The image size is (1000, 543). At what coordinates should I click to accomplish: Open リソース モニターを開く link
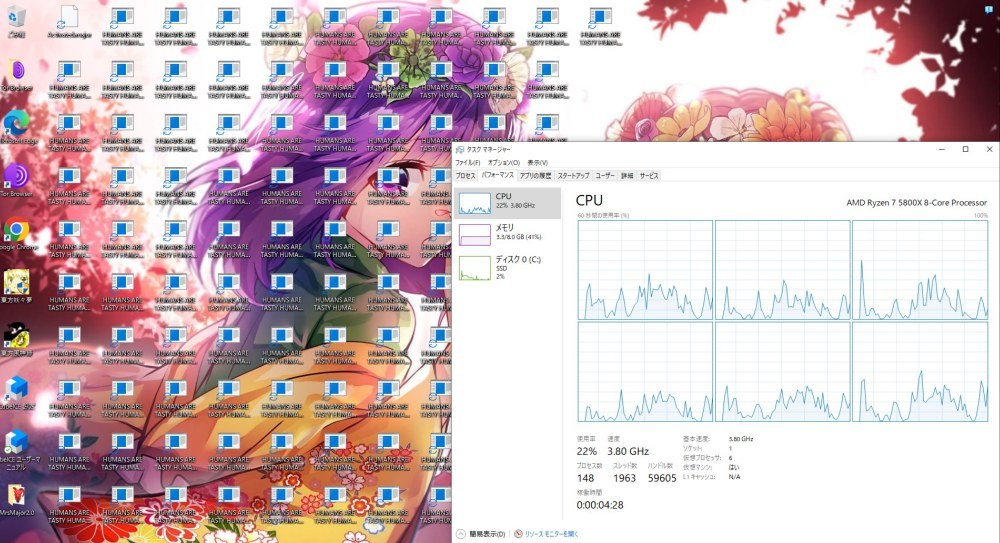[x=552, y=533]
